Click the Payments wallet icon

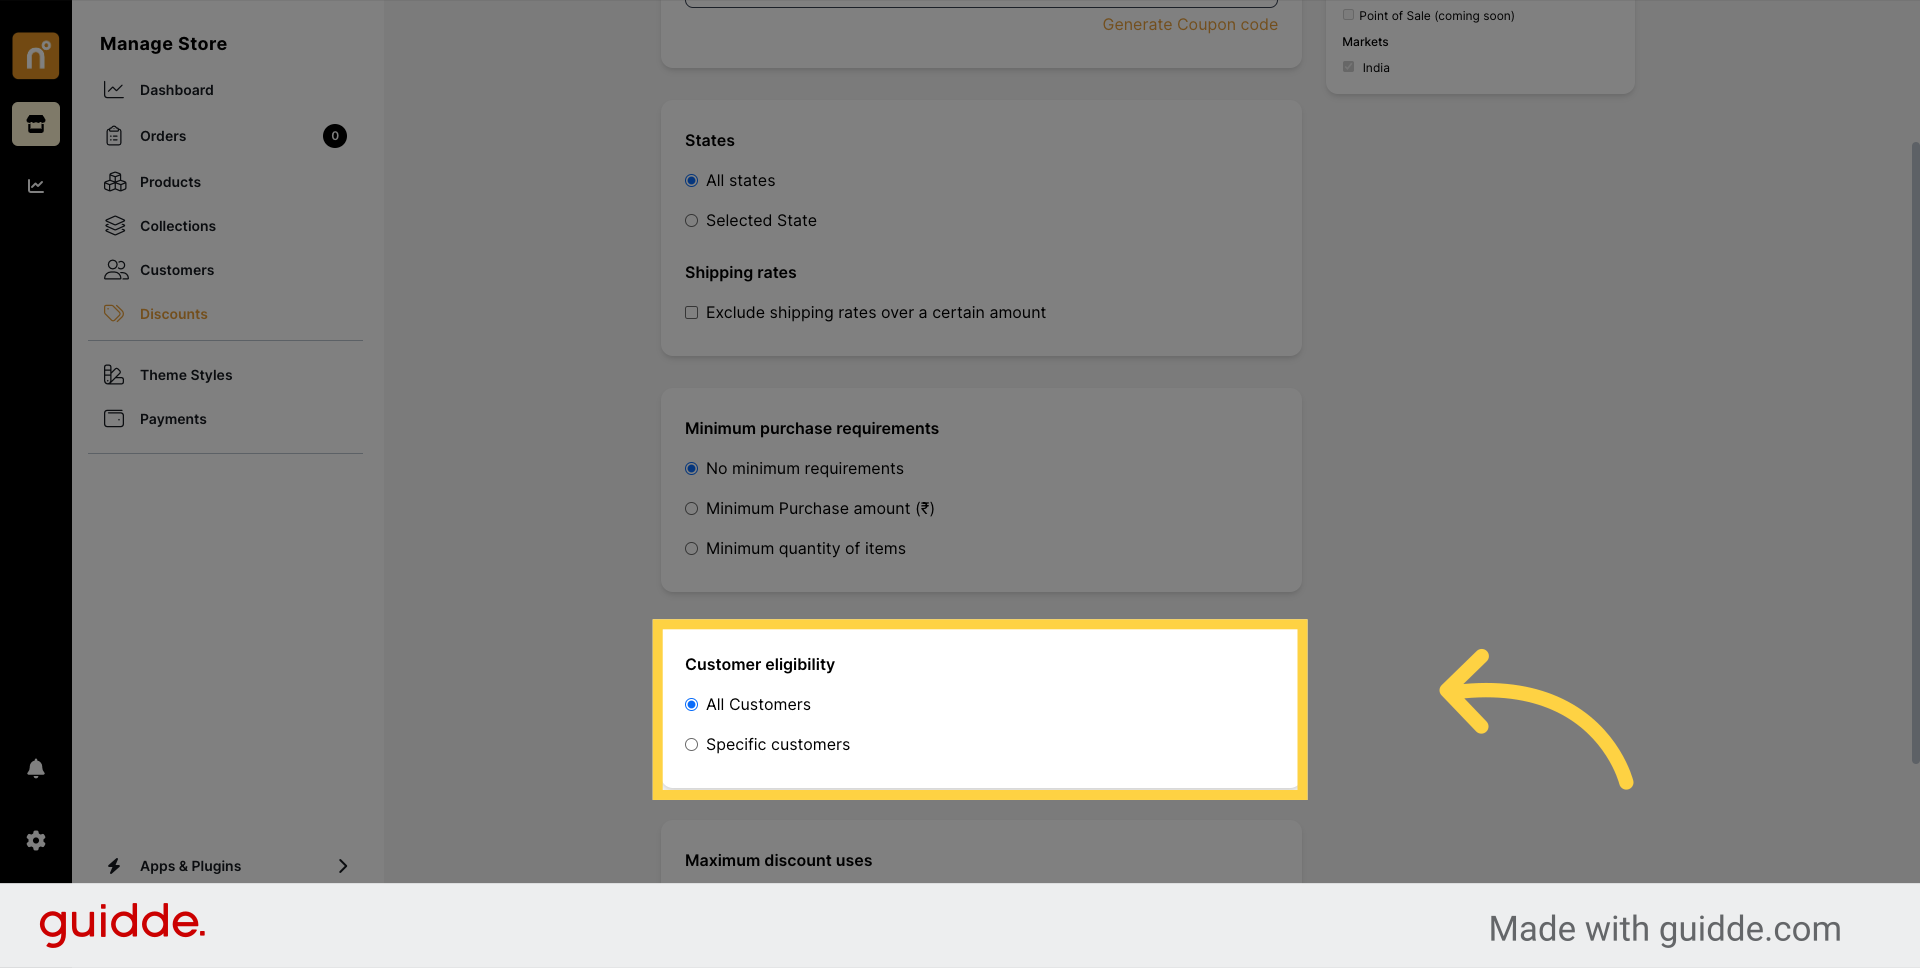point(114,419)
